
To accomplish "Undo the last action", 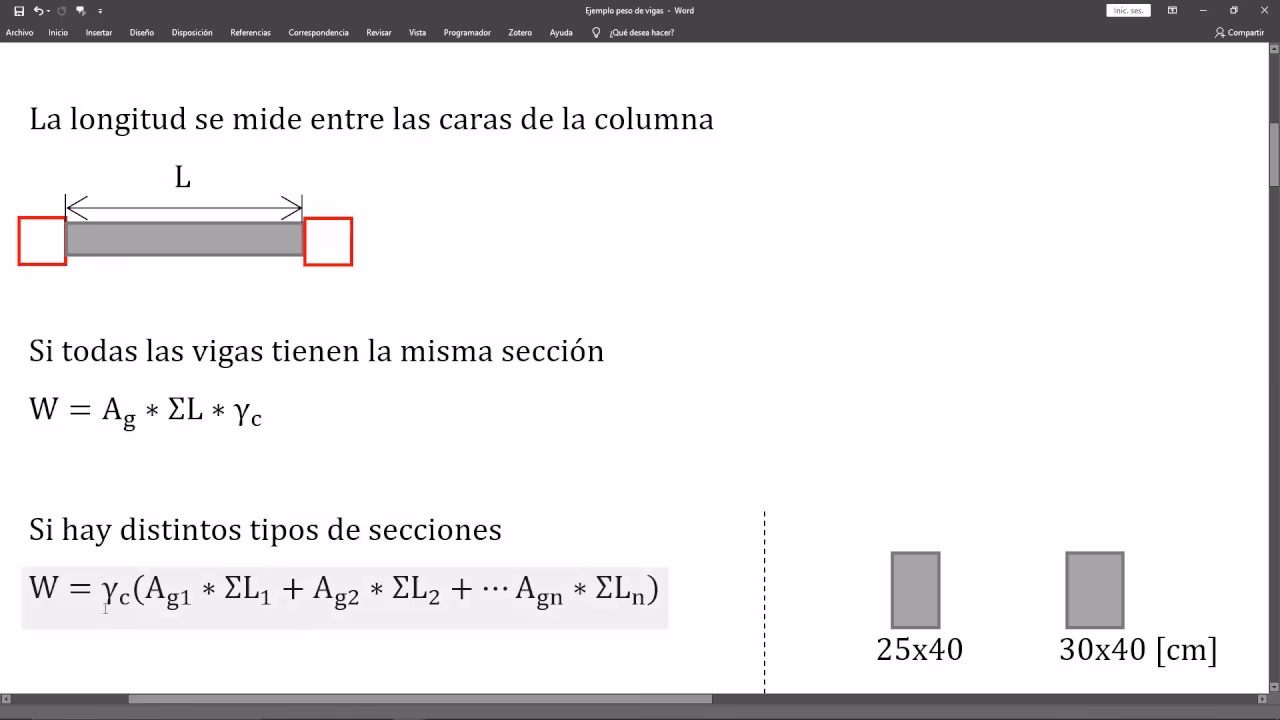I will point(36,10).
